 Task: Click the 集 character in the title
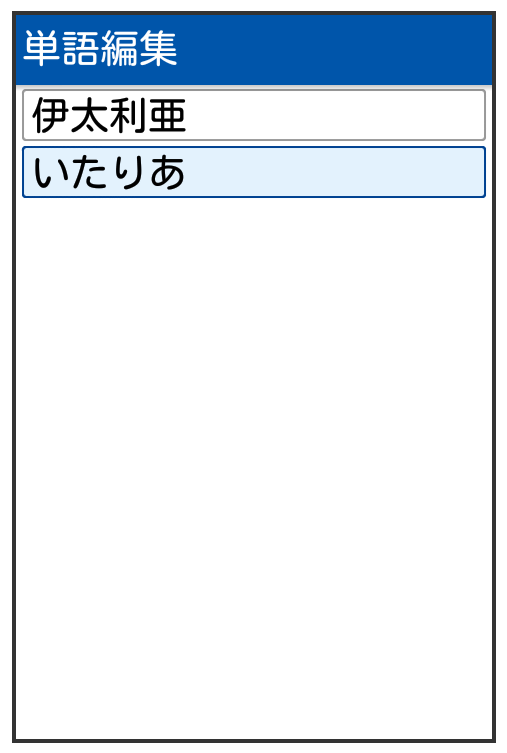click(159, 49)
